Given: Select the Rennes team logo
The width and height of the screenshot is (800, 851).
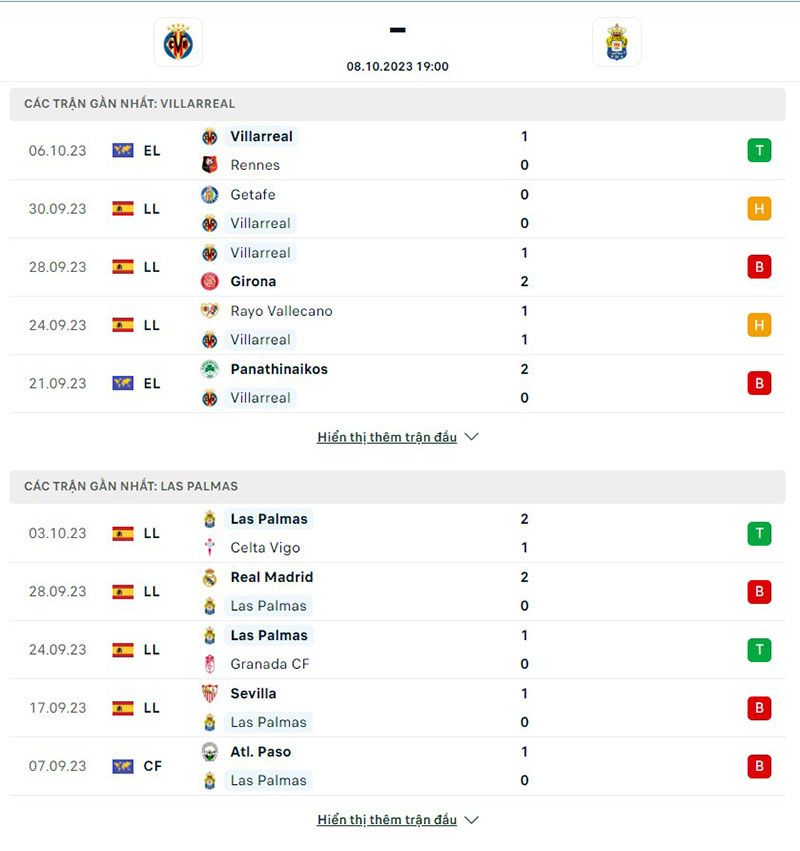Looking at the screenshot, I should pos(211,165).
